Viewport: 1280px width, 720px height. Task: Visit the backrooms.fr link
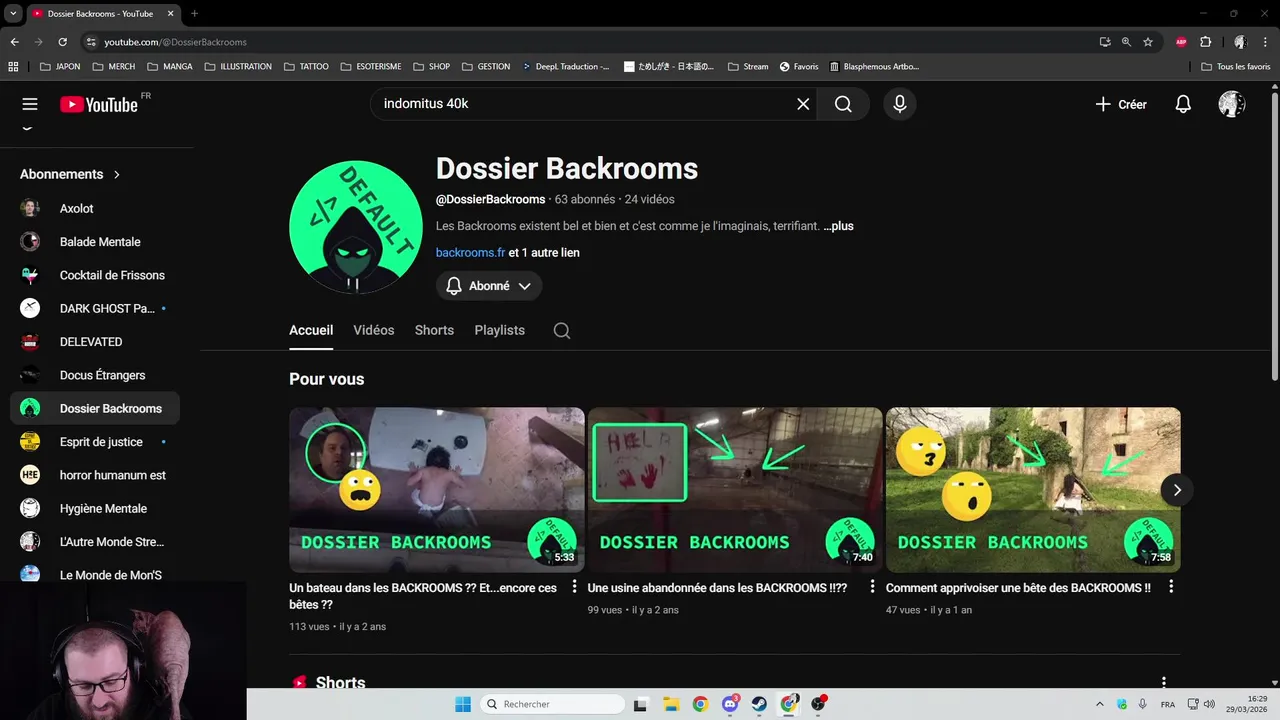(x=470, y=253)
